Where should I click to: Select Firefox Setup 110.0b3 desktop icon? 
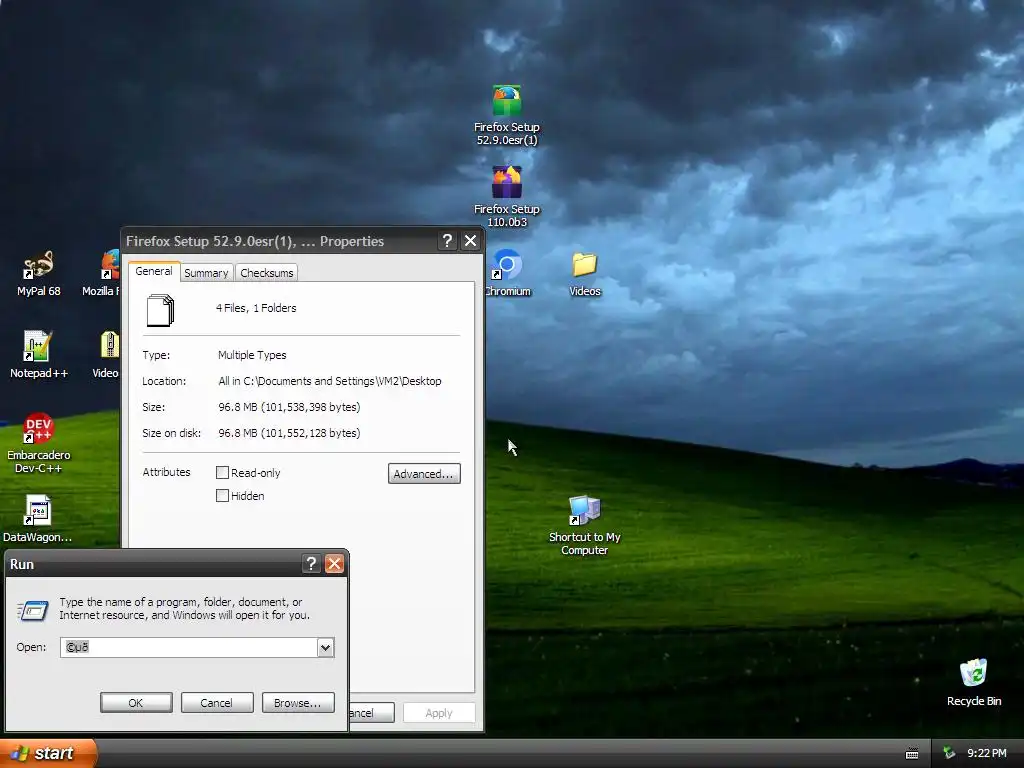507,197
